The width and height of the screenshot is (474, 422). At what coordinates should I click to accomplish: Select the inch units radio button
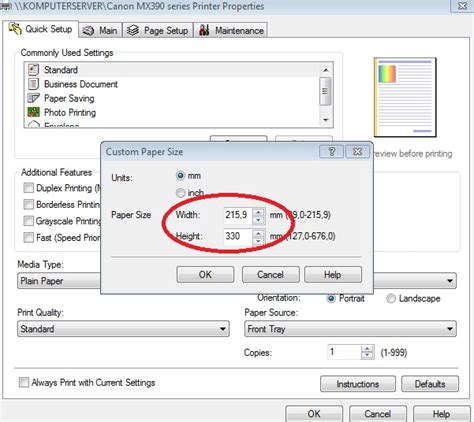180,193
